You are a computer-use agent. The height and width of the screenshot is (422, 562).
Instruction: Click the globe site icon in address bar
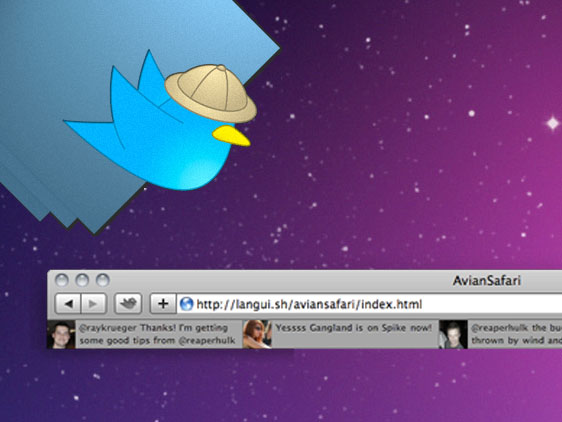(x=186, y=304)
